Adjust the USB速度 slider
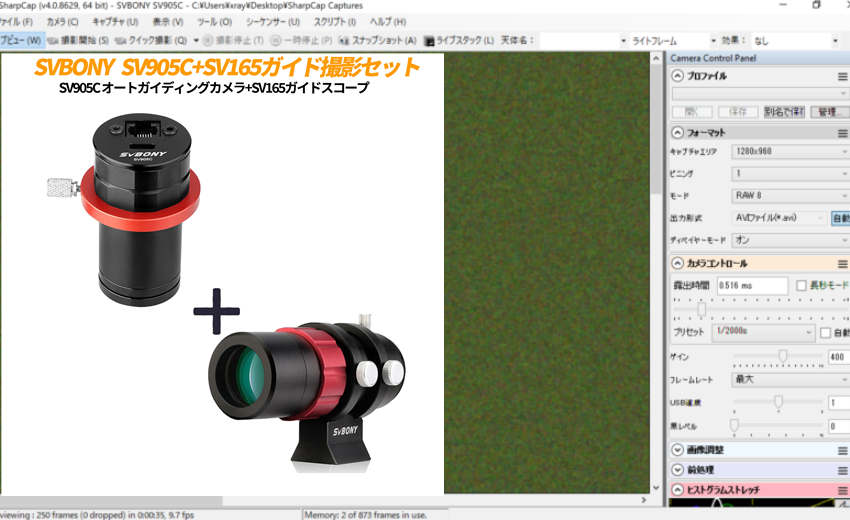Viewport: 850px width, 520px height. coord(778,402)
